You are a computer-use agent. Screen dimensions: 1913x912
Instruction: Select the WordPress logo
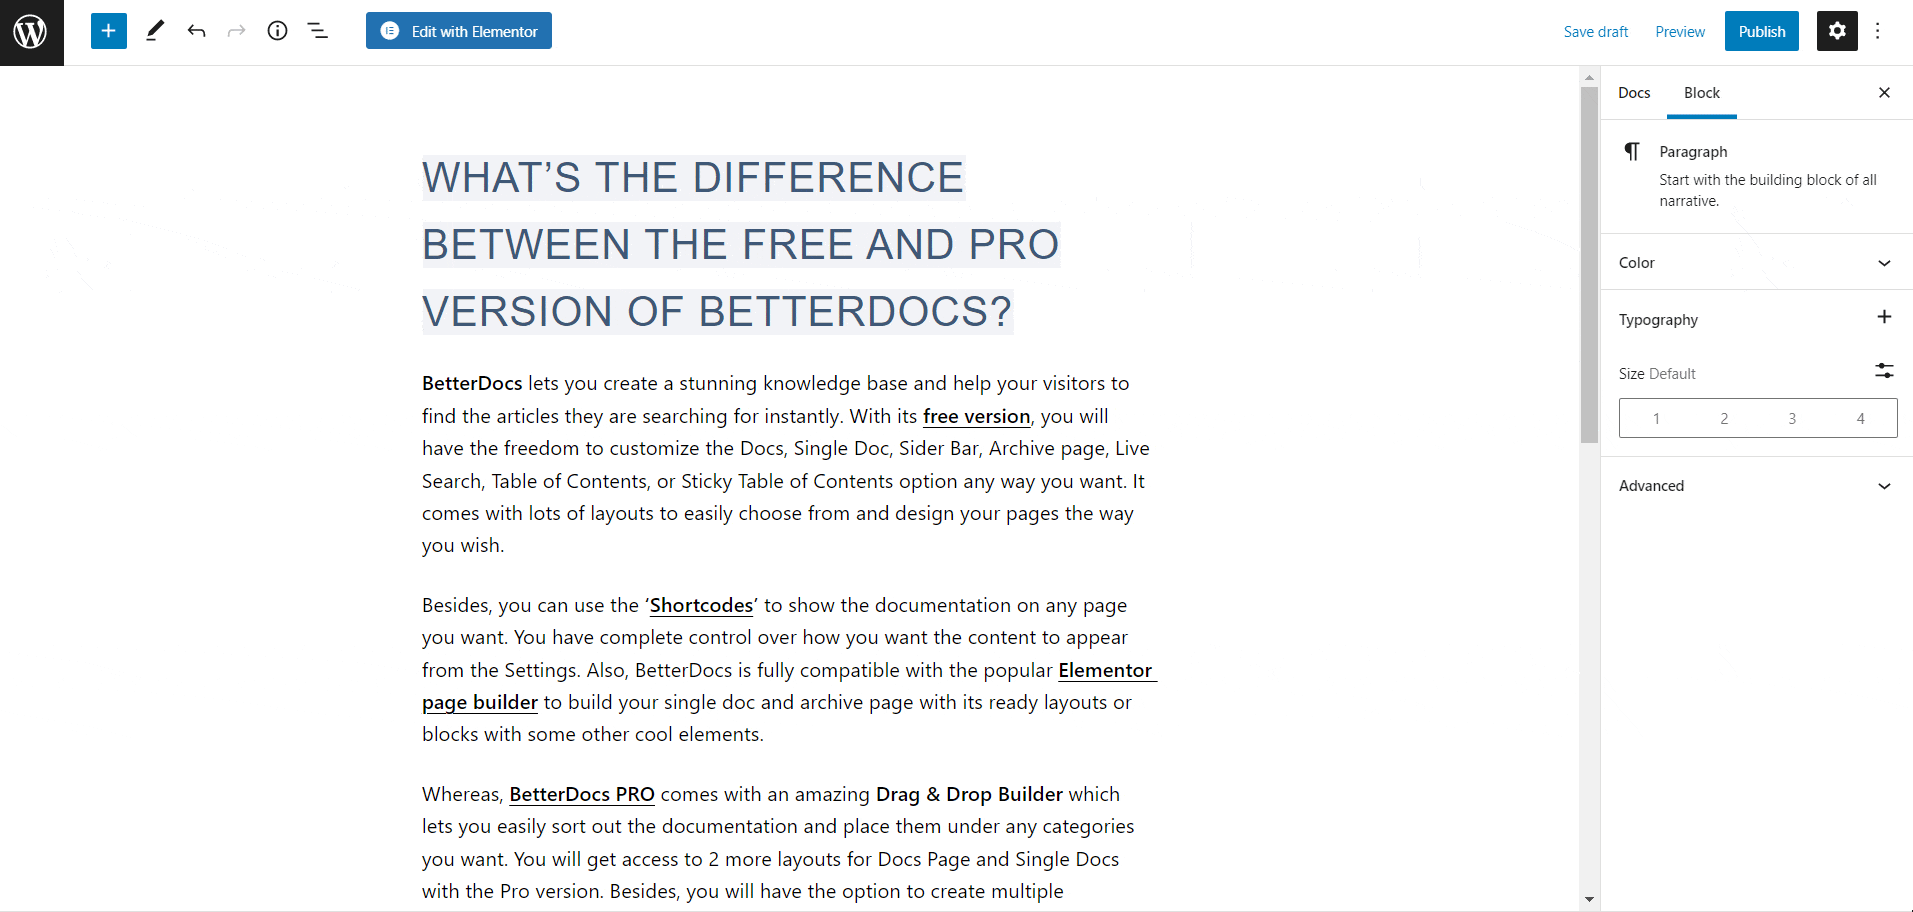[x=31, y=31]
